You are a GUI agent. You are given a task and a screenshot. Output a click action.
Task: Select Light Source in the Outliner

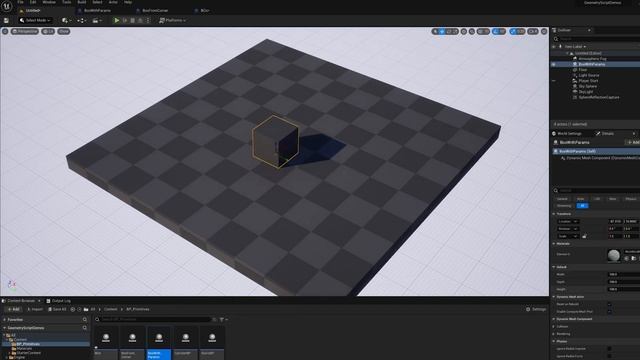click(x=589, y=75)
